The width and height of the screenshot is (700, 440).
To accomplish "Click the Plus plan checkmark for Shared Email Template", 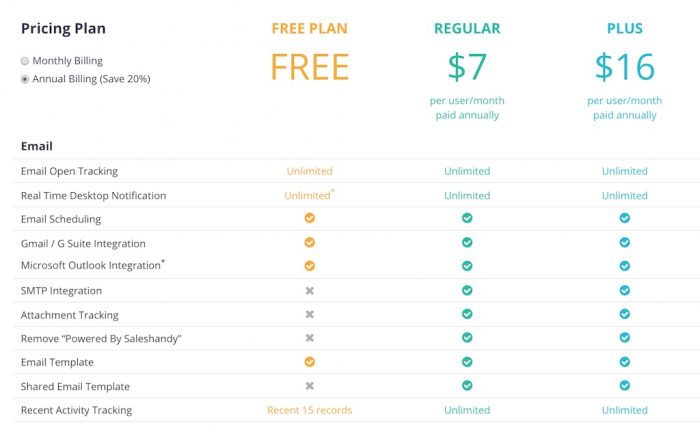I will tap(625, 385).
